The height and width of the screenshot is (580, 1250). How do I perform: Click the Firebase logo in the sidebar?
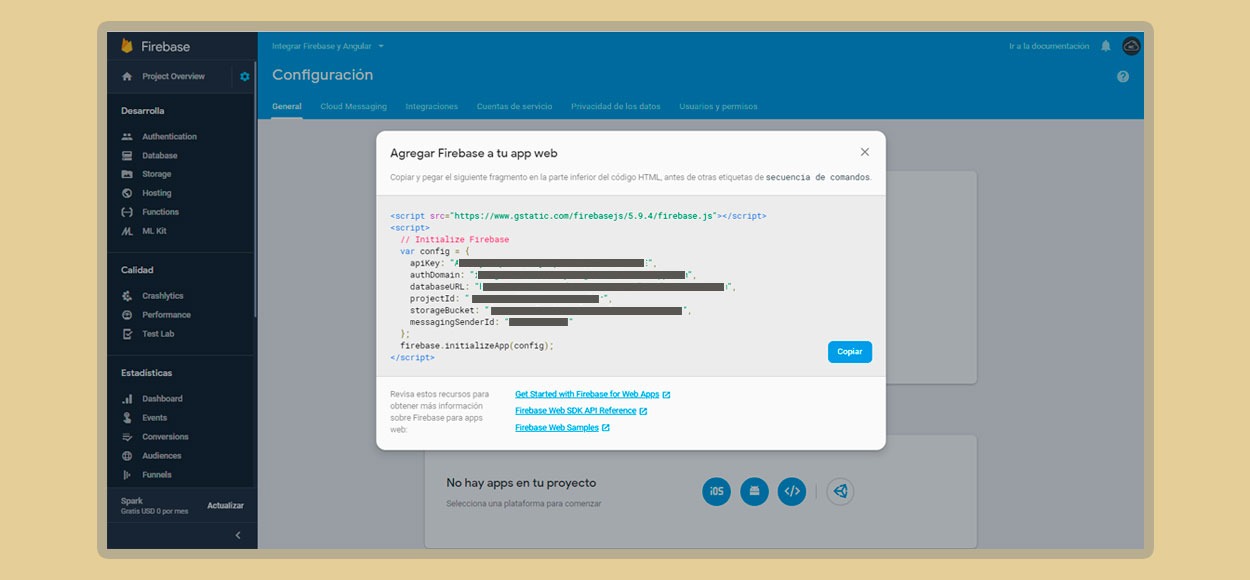point(155,46)
